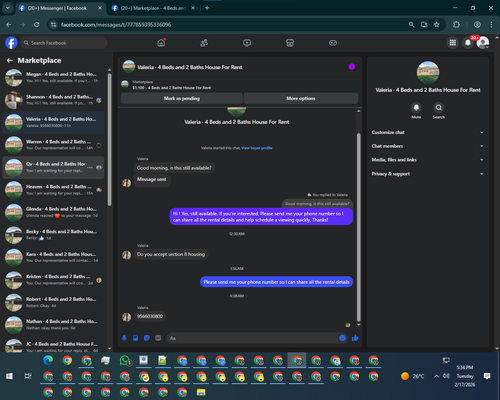Open options dots on Qv conversation
The height and width of the screenshot is (400, 500).
pos(90,167)
